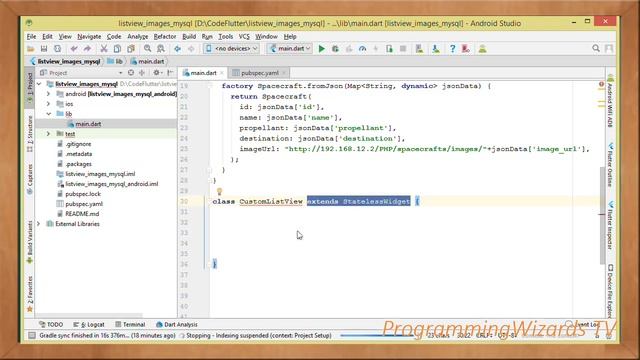Select main.dart in project tree
Image resolution: width=640 pixels, height=360 pixels.
(x=88, y=124)
